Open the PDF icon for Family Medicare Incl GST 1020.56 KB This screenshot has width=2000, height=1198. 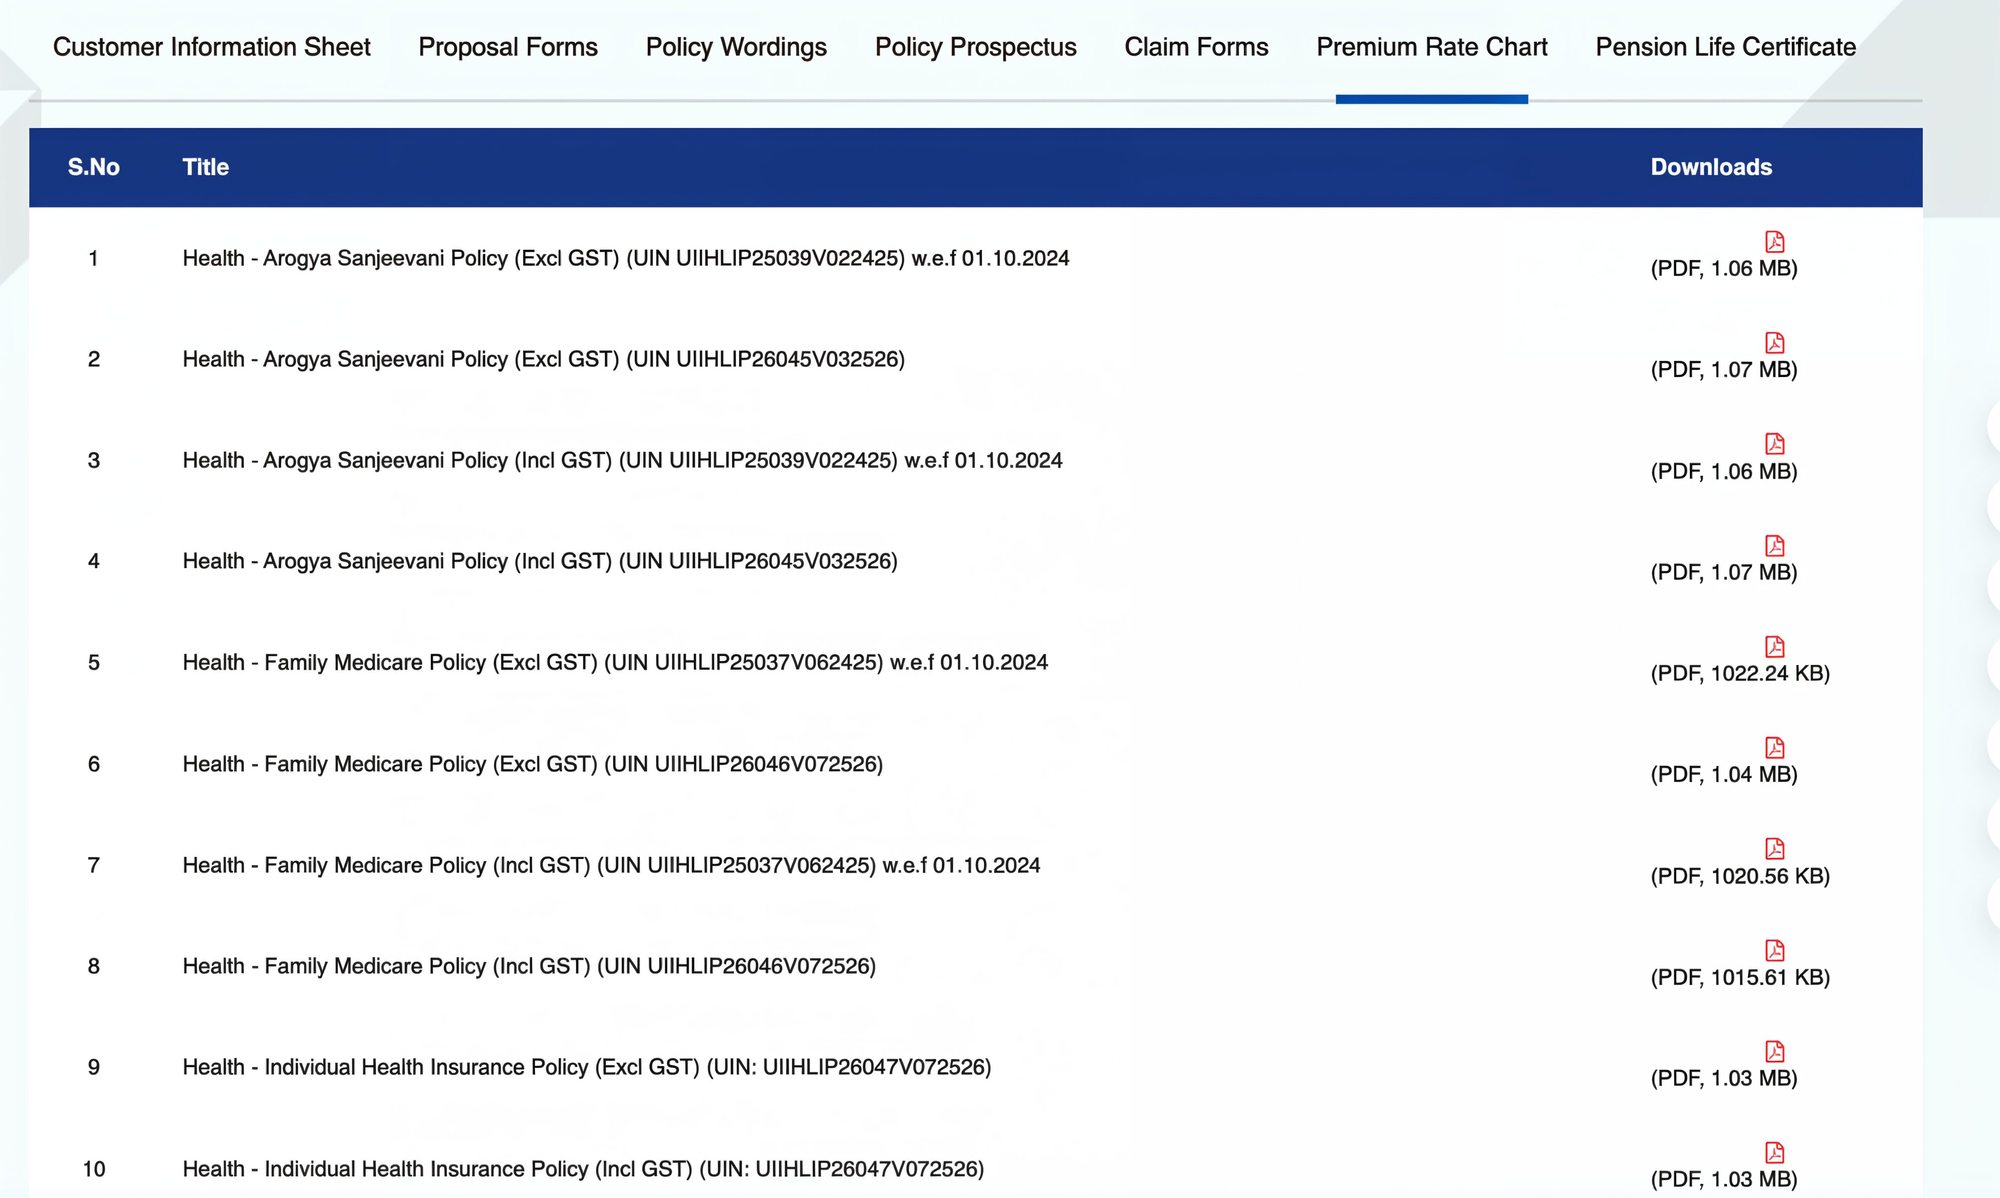pos(1775,847)
